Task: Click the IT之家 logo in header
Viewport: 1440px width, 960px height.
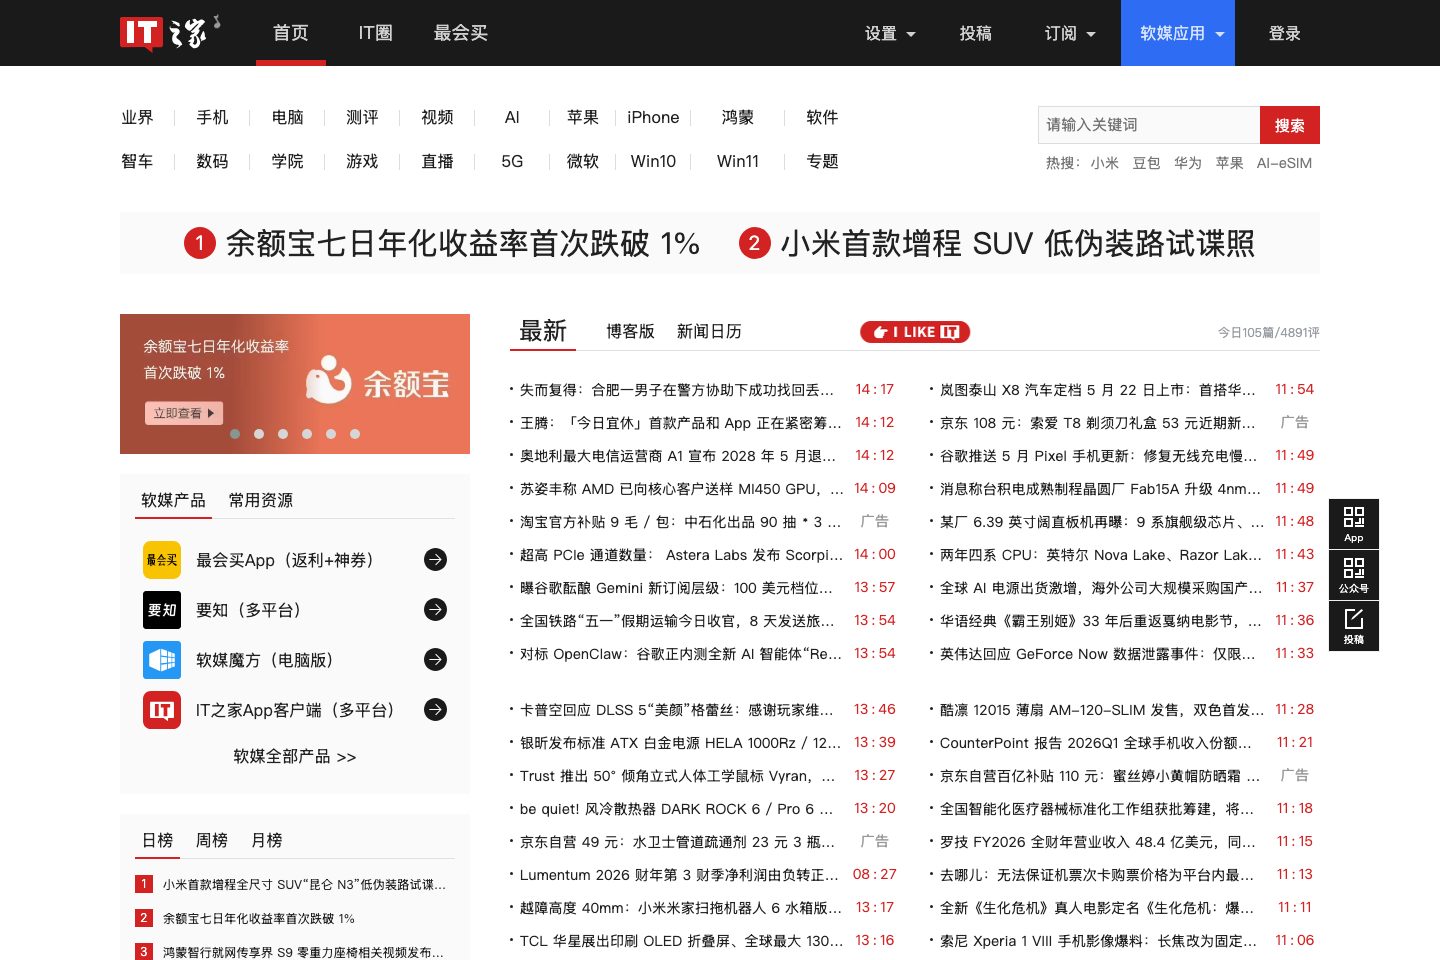Action: (x=170, y=33)
